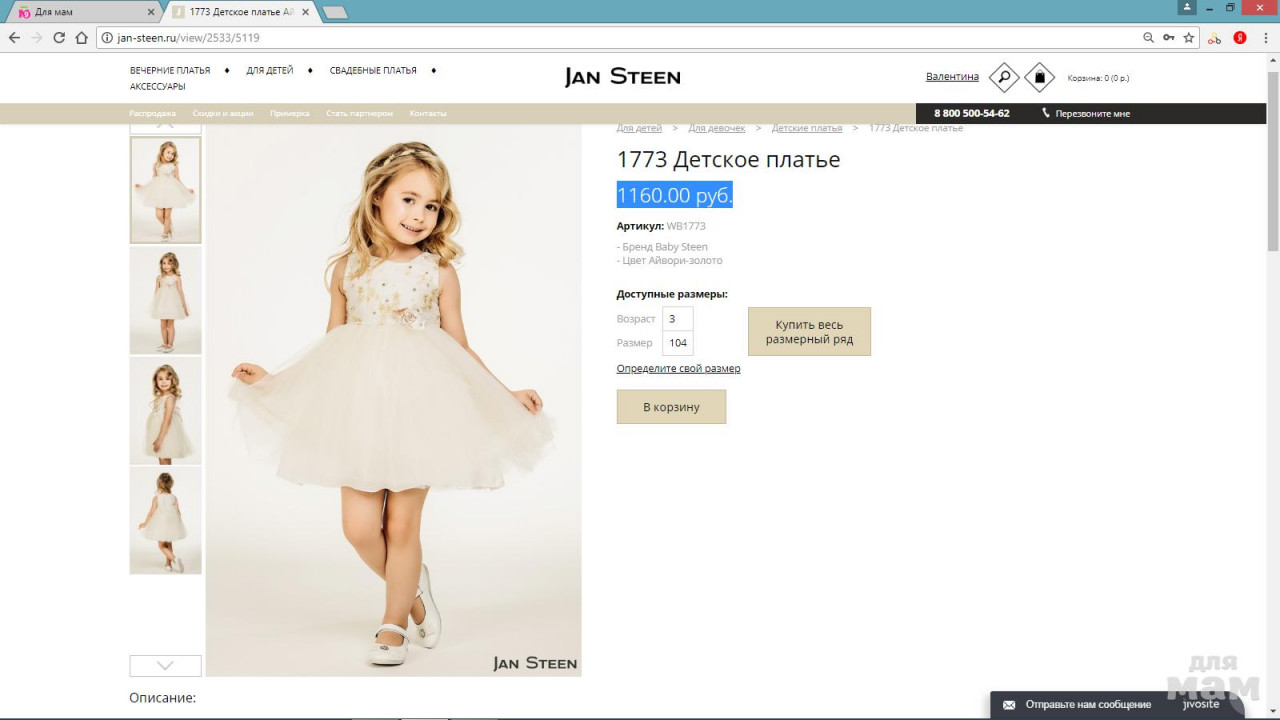Click the search magnifier diamond icon
Screen dimensions: 1280x720
1003,77
